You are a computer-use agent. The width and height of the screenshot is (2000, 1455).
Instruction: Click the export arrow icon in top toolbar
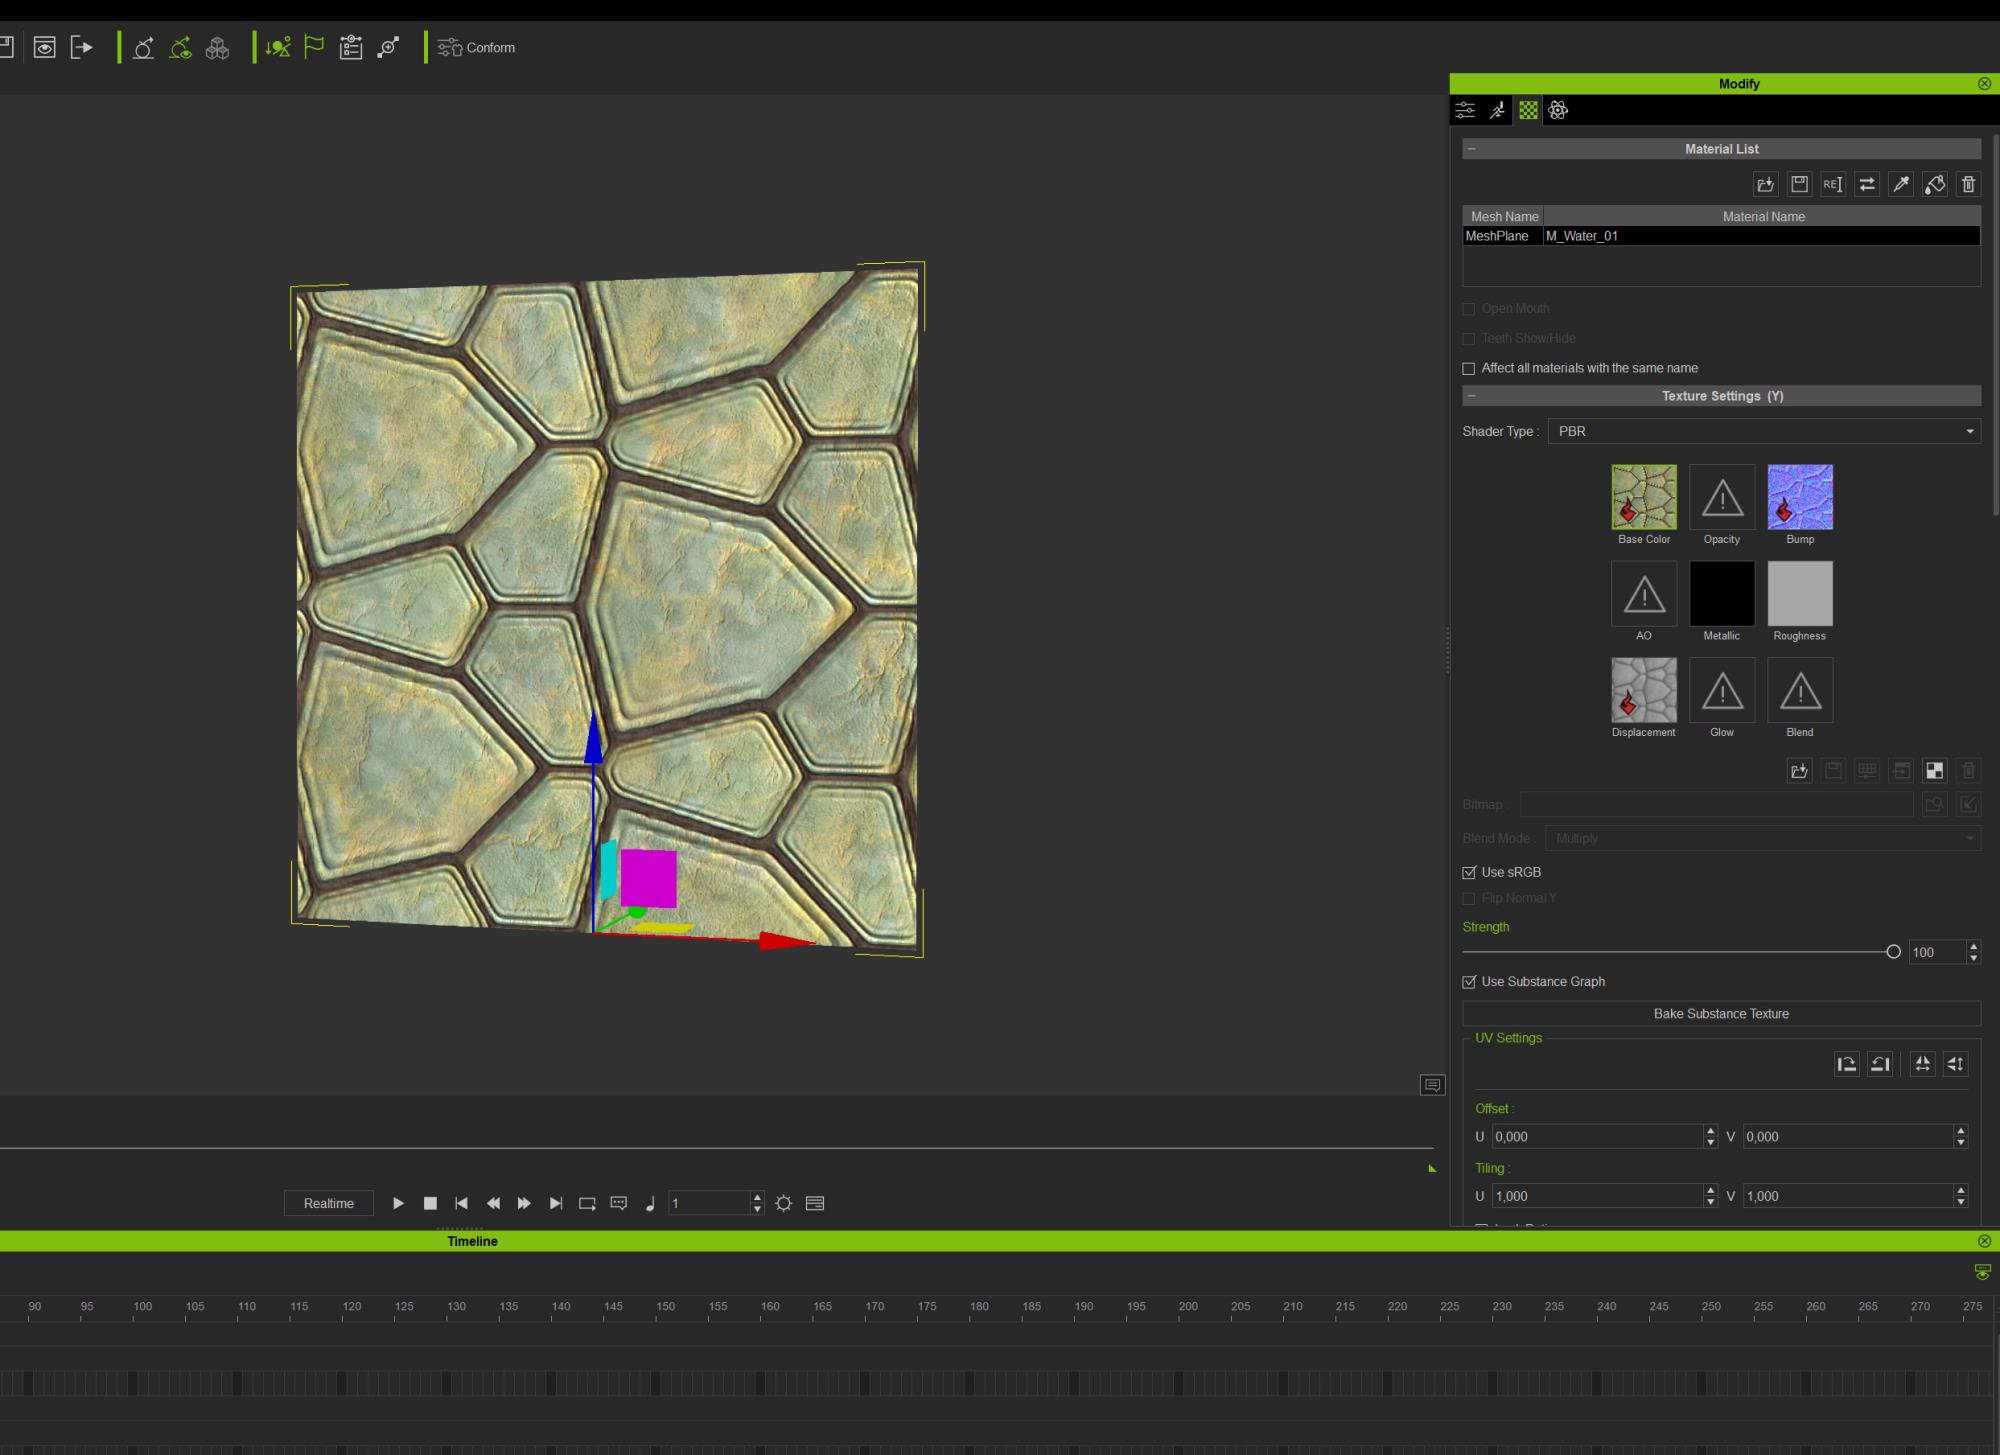click(x=82, y=47)
